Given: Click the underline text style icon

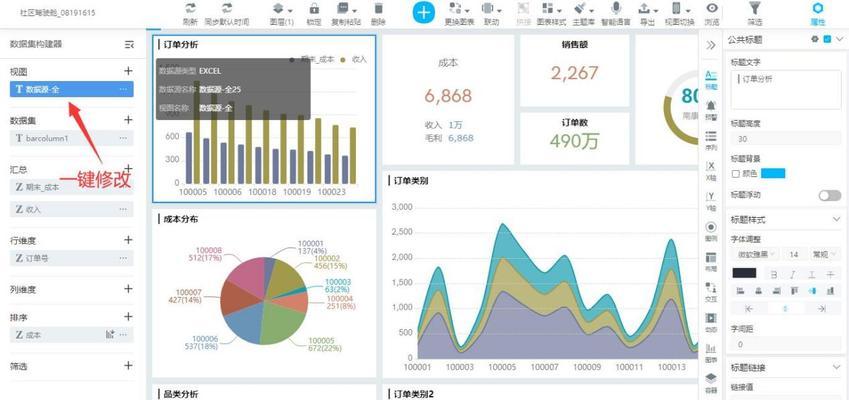Looking at the screenshot, I should [811, 274].
